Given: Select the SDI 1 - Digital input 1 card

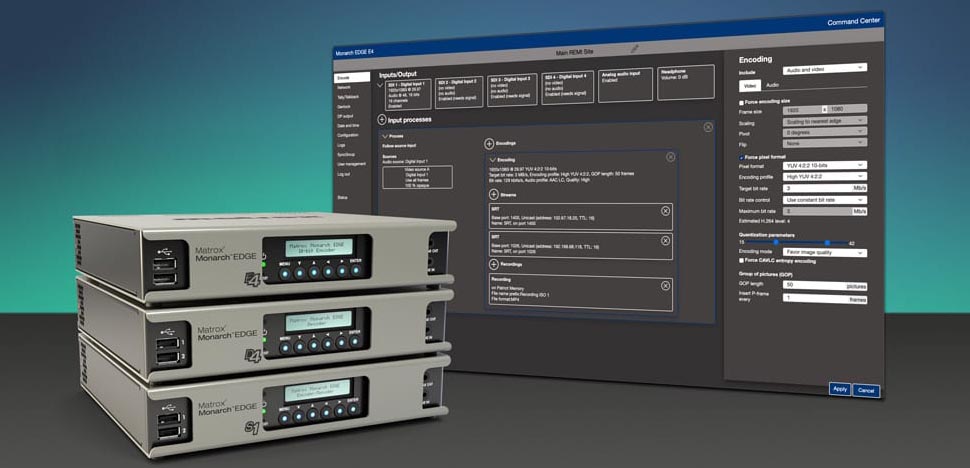Looking at the screenshot, I should click(x=408, y=94).
